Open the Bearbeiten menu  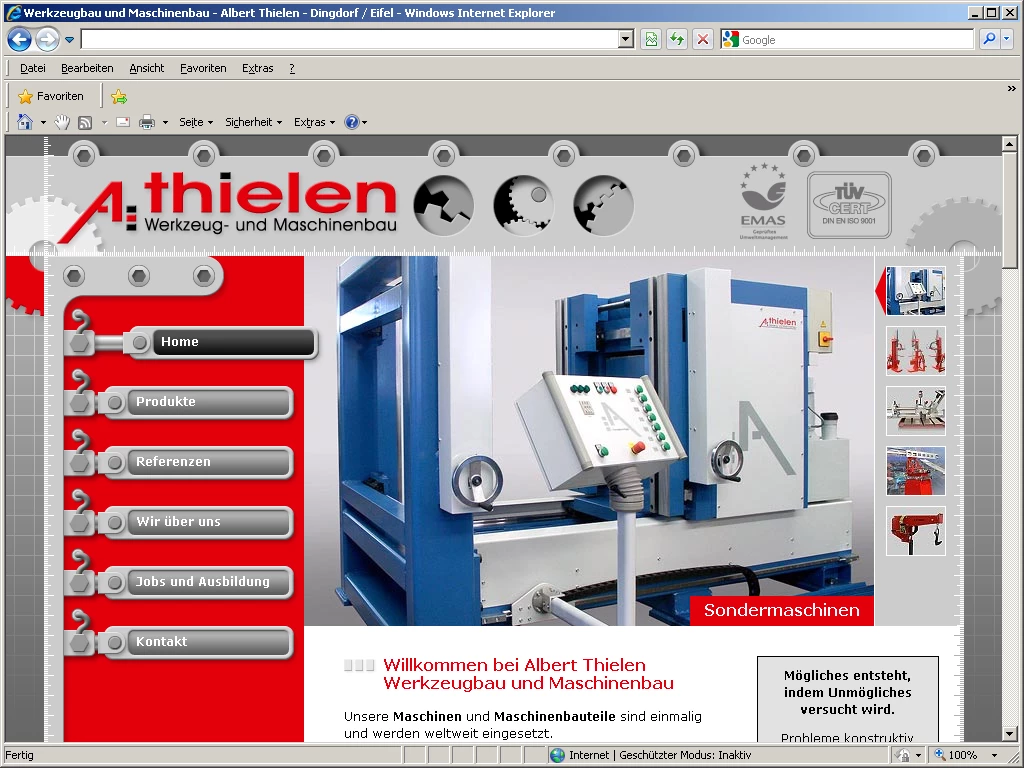[x=87, y=68]
